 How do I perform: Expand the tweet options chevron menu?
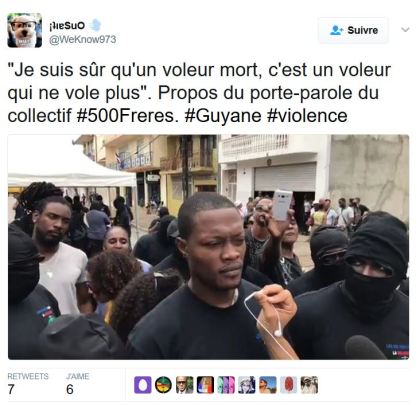pyautogui.click(x=405, y=30)
